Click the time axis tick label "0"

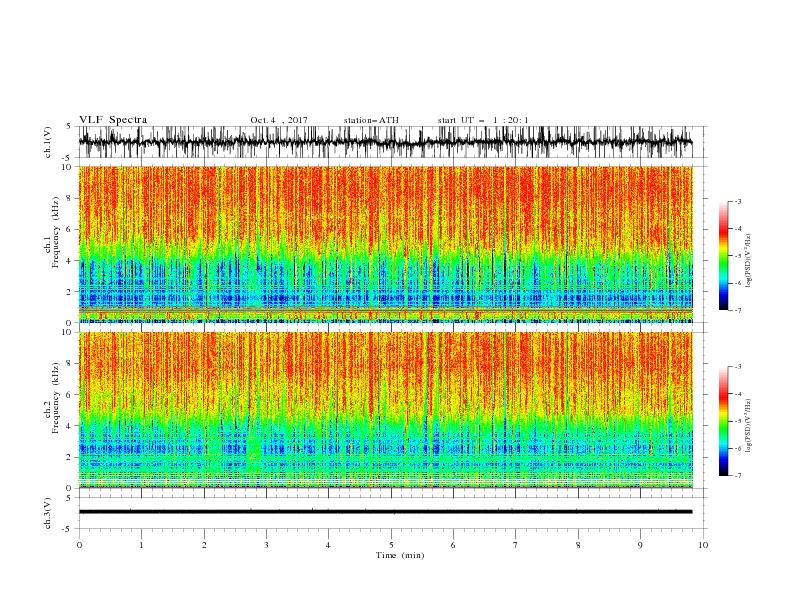[79, 545]
